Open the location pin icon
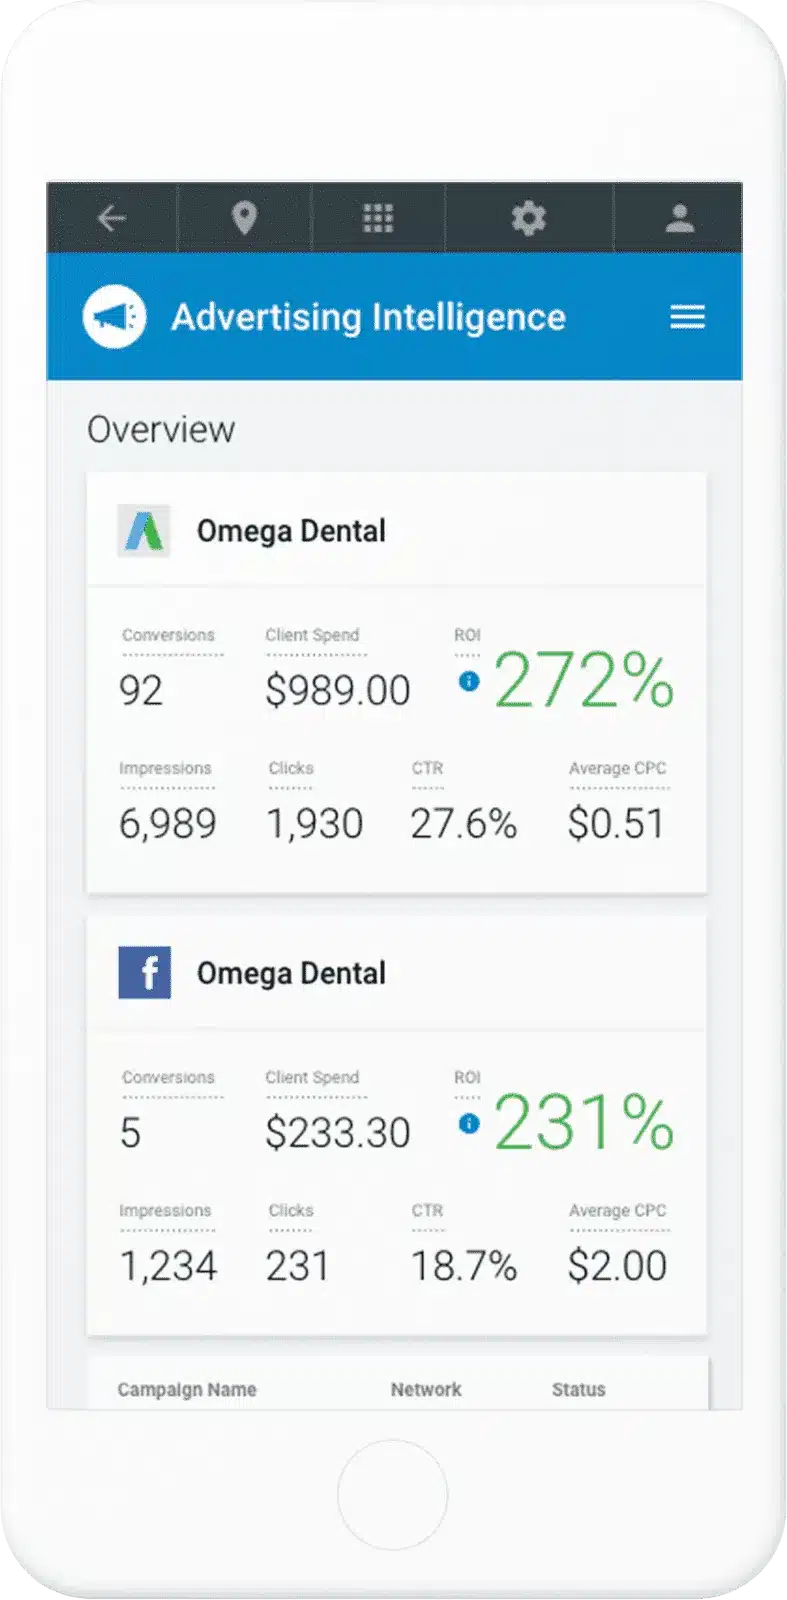 point(245,218)
